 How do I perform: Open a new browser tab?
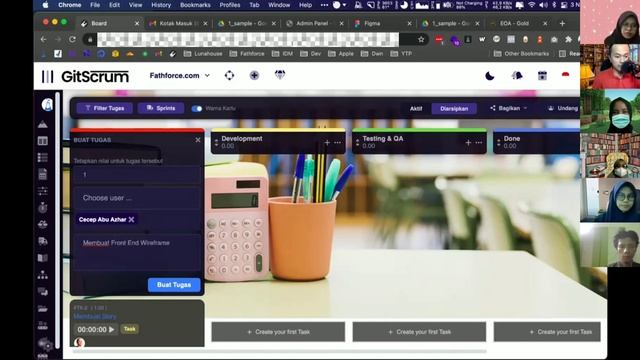(x=562, y=24)
